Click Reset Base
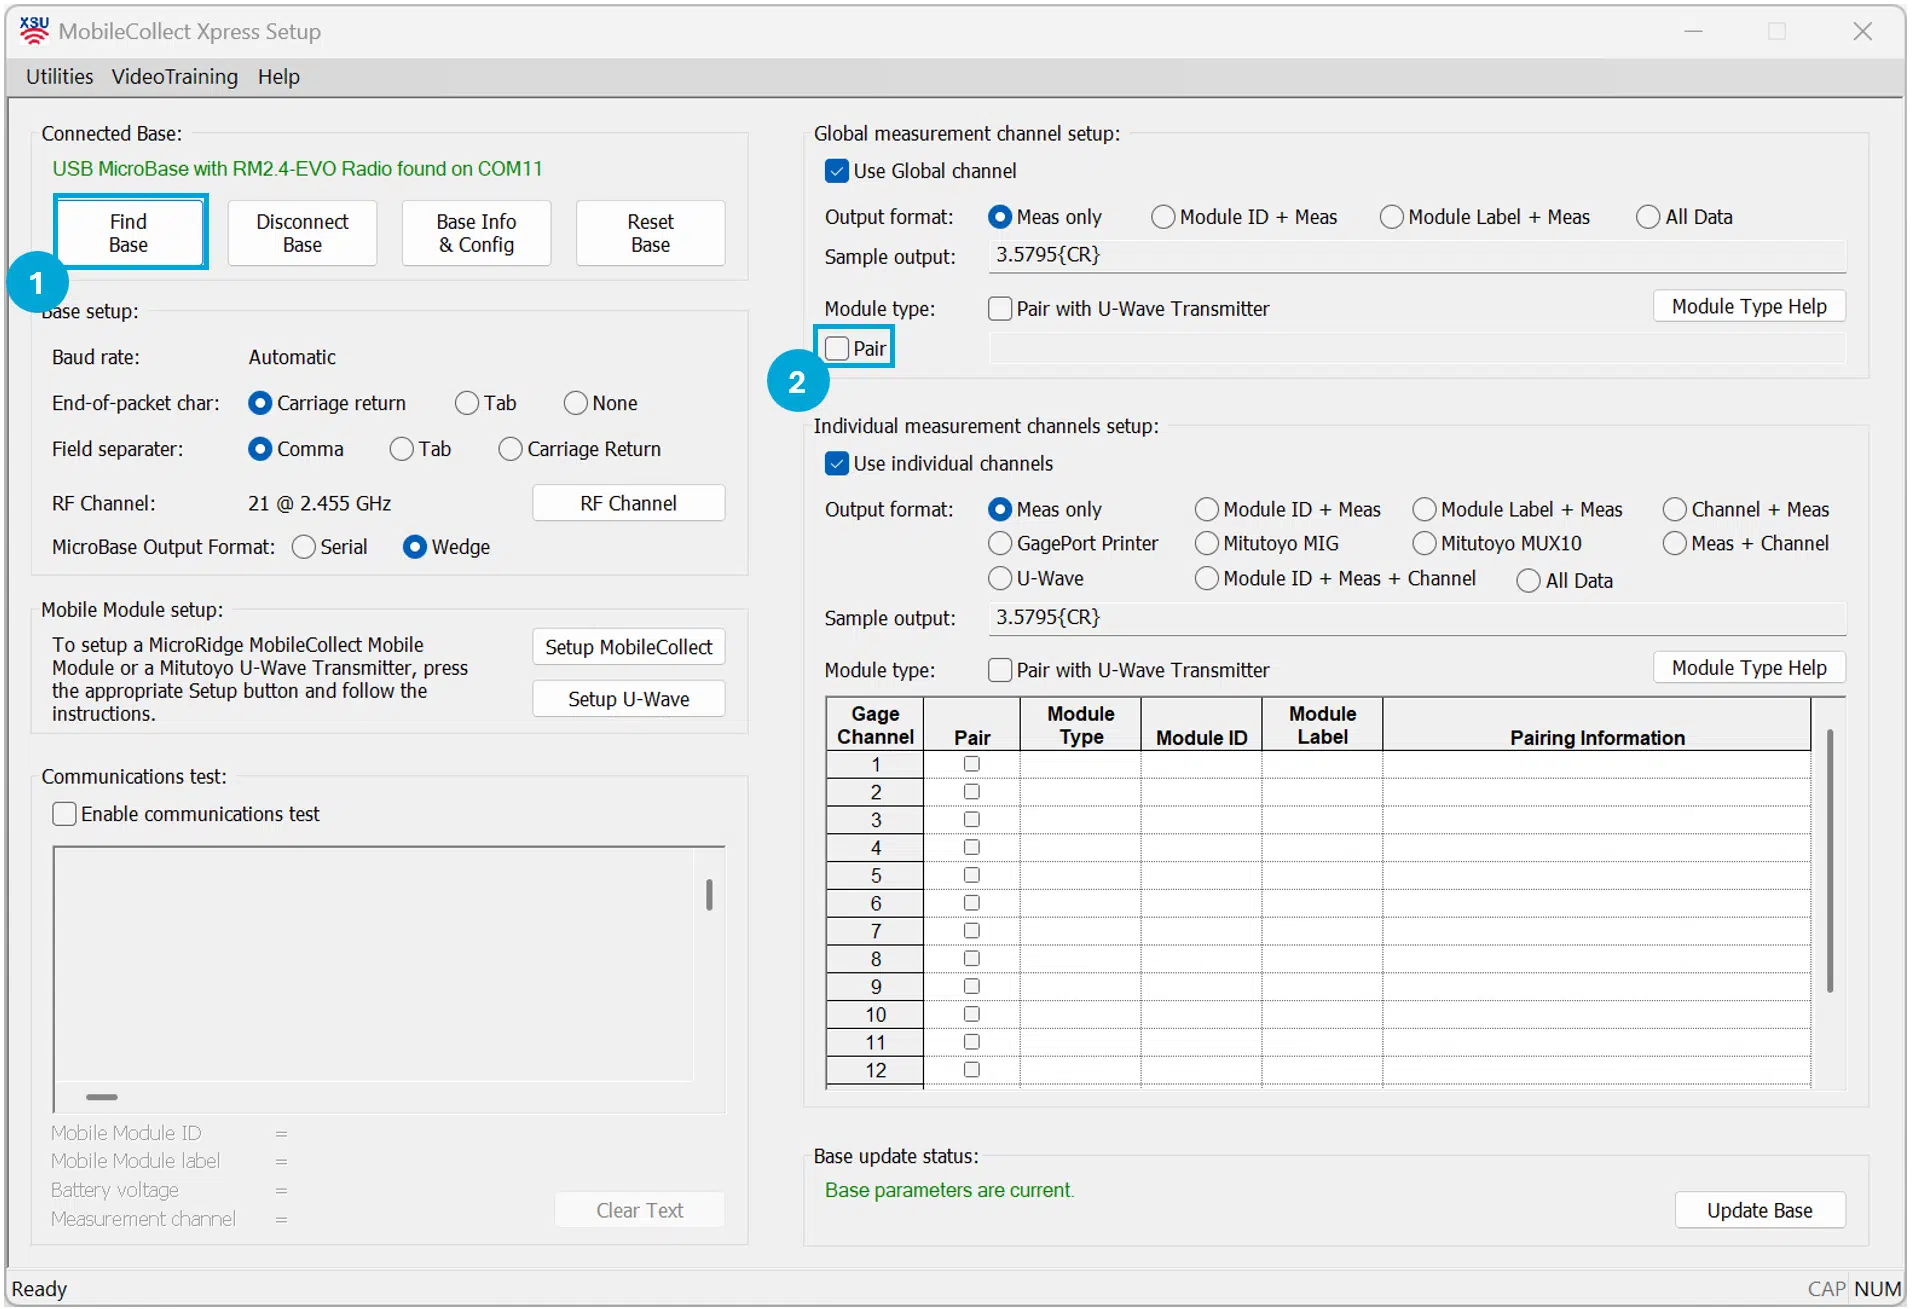Viewport: 1912px width, 1309px height. pos(650,232)
